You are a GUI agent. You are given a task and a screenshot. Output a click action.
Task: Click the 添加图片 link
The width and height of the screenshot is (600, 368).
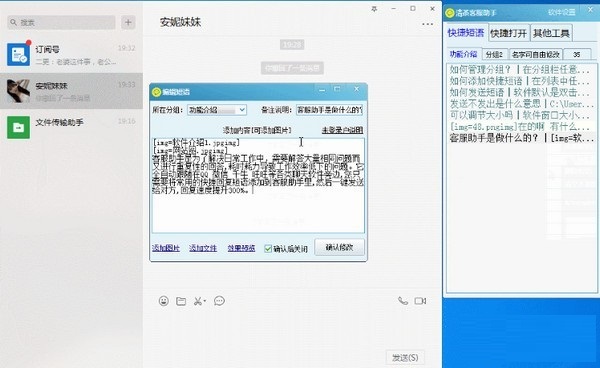point(166,248)
